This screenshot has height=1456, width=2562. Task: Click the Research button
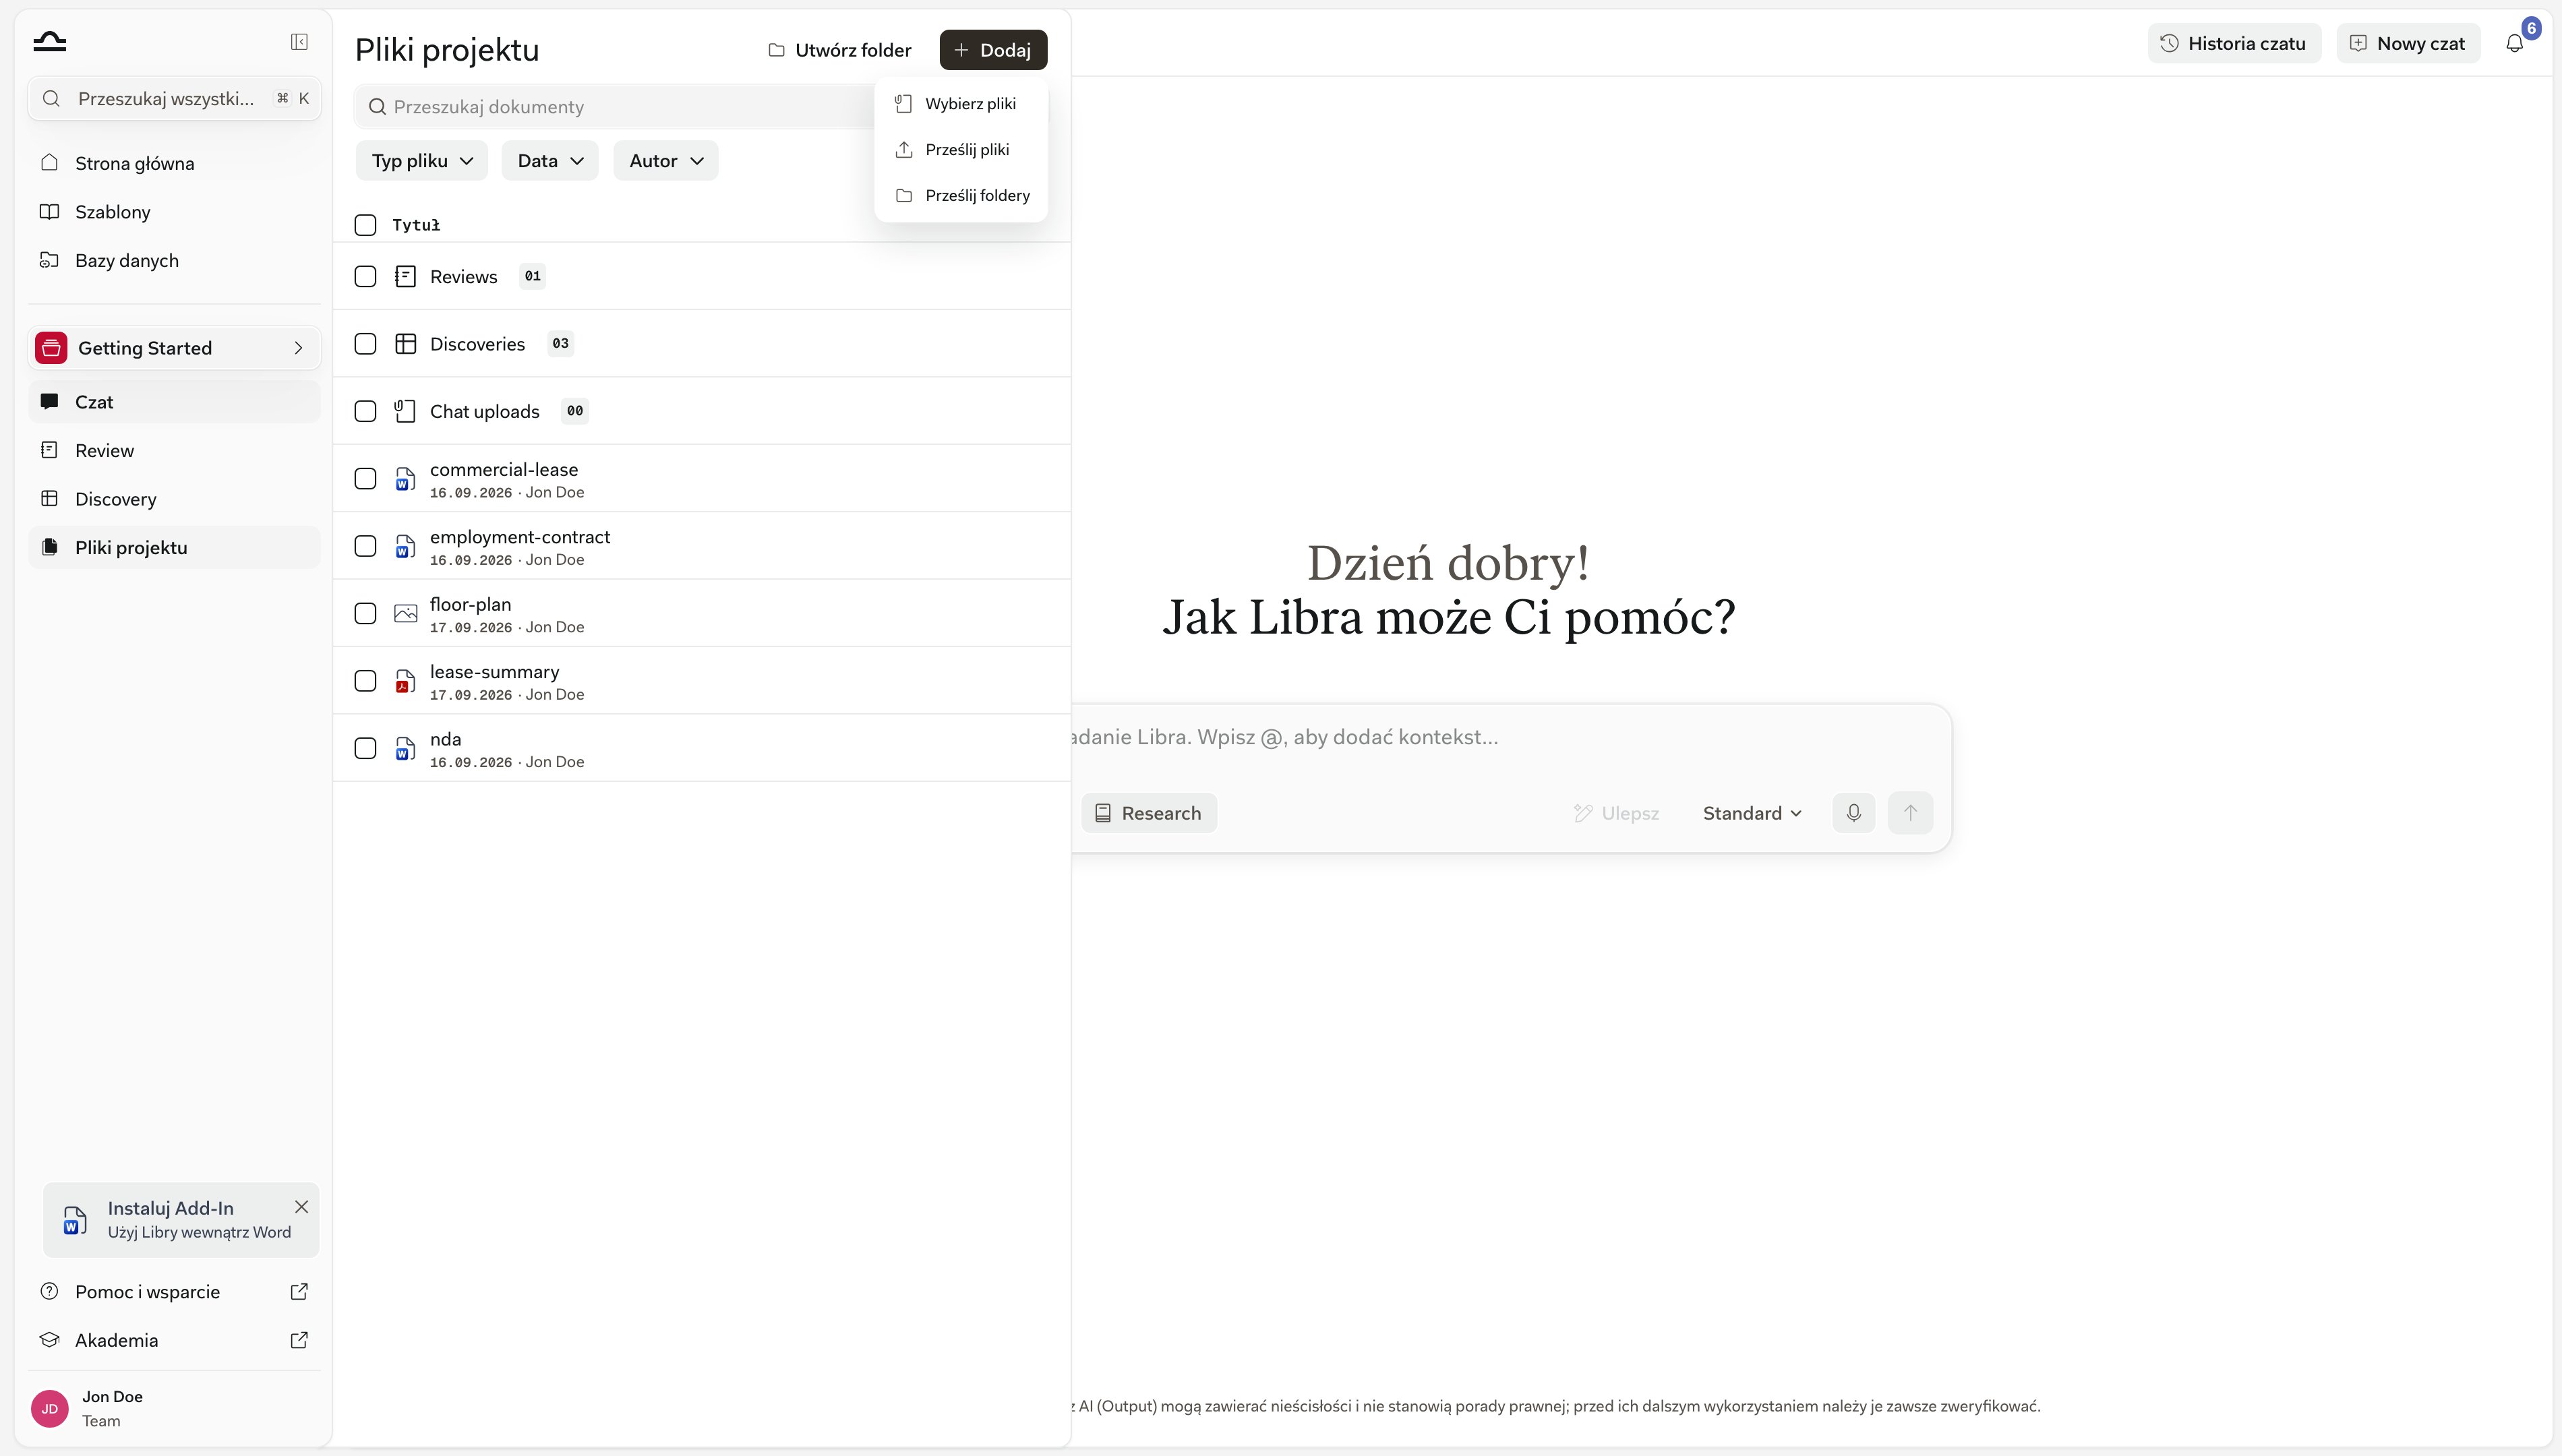1149,813
